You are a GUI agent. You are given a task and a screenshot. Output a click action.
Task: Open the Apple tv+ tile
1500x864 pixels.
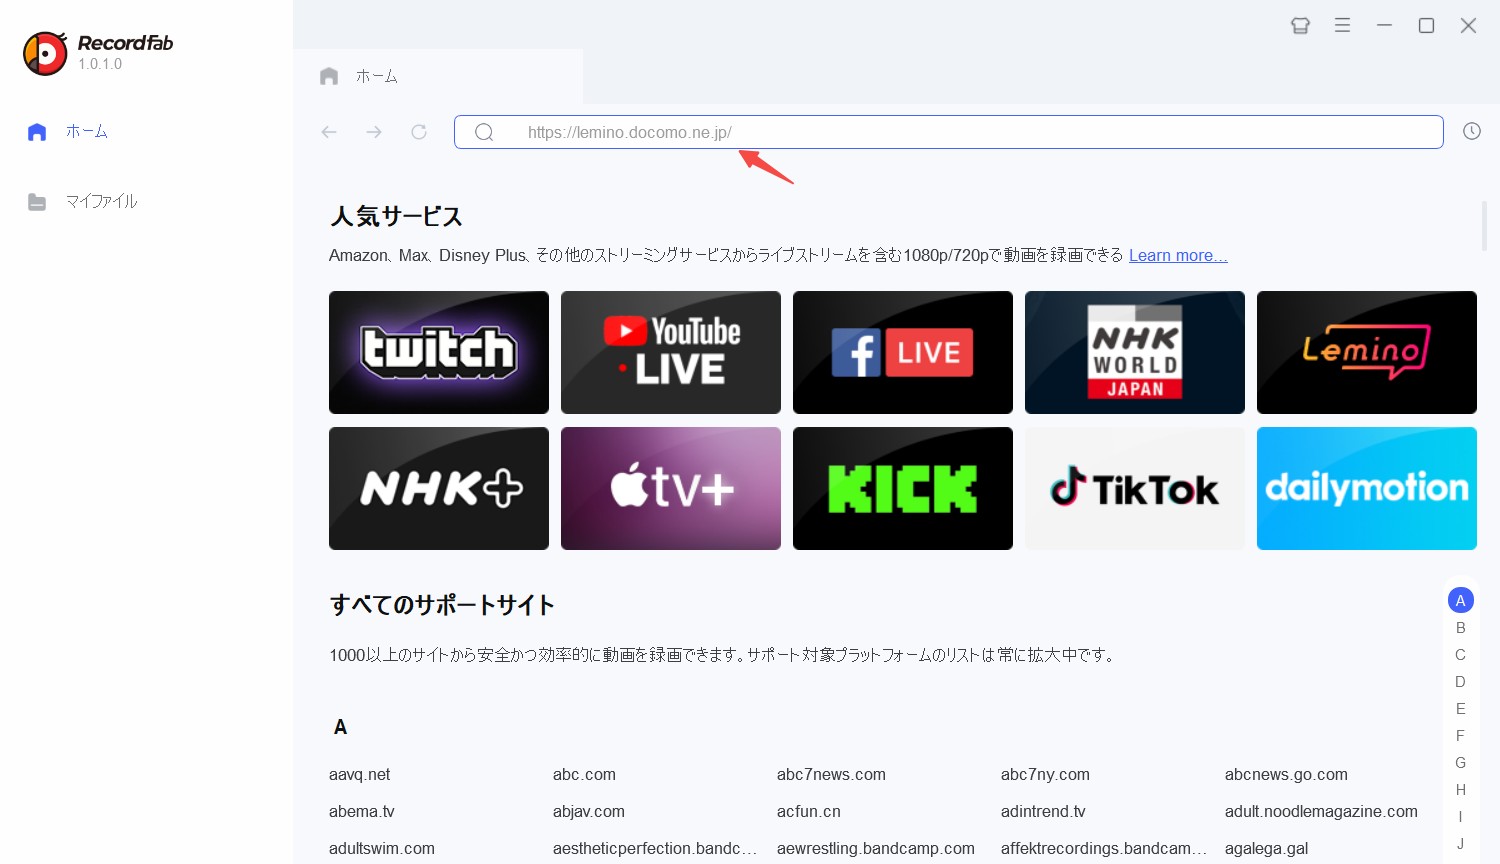pos(671,488)
